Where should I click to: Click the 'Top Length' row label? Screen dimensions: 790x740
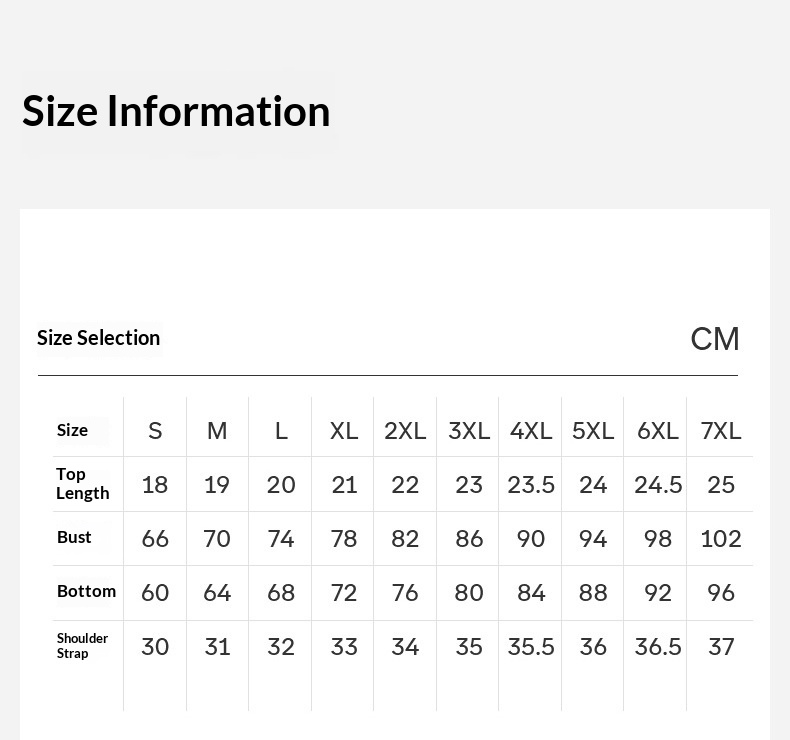[82, 484]
